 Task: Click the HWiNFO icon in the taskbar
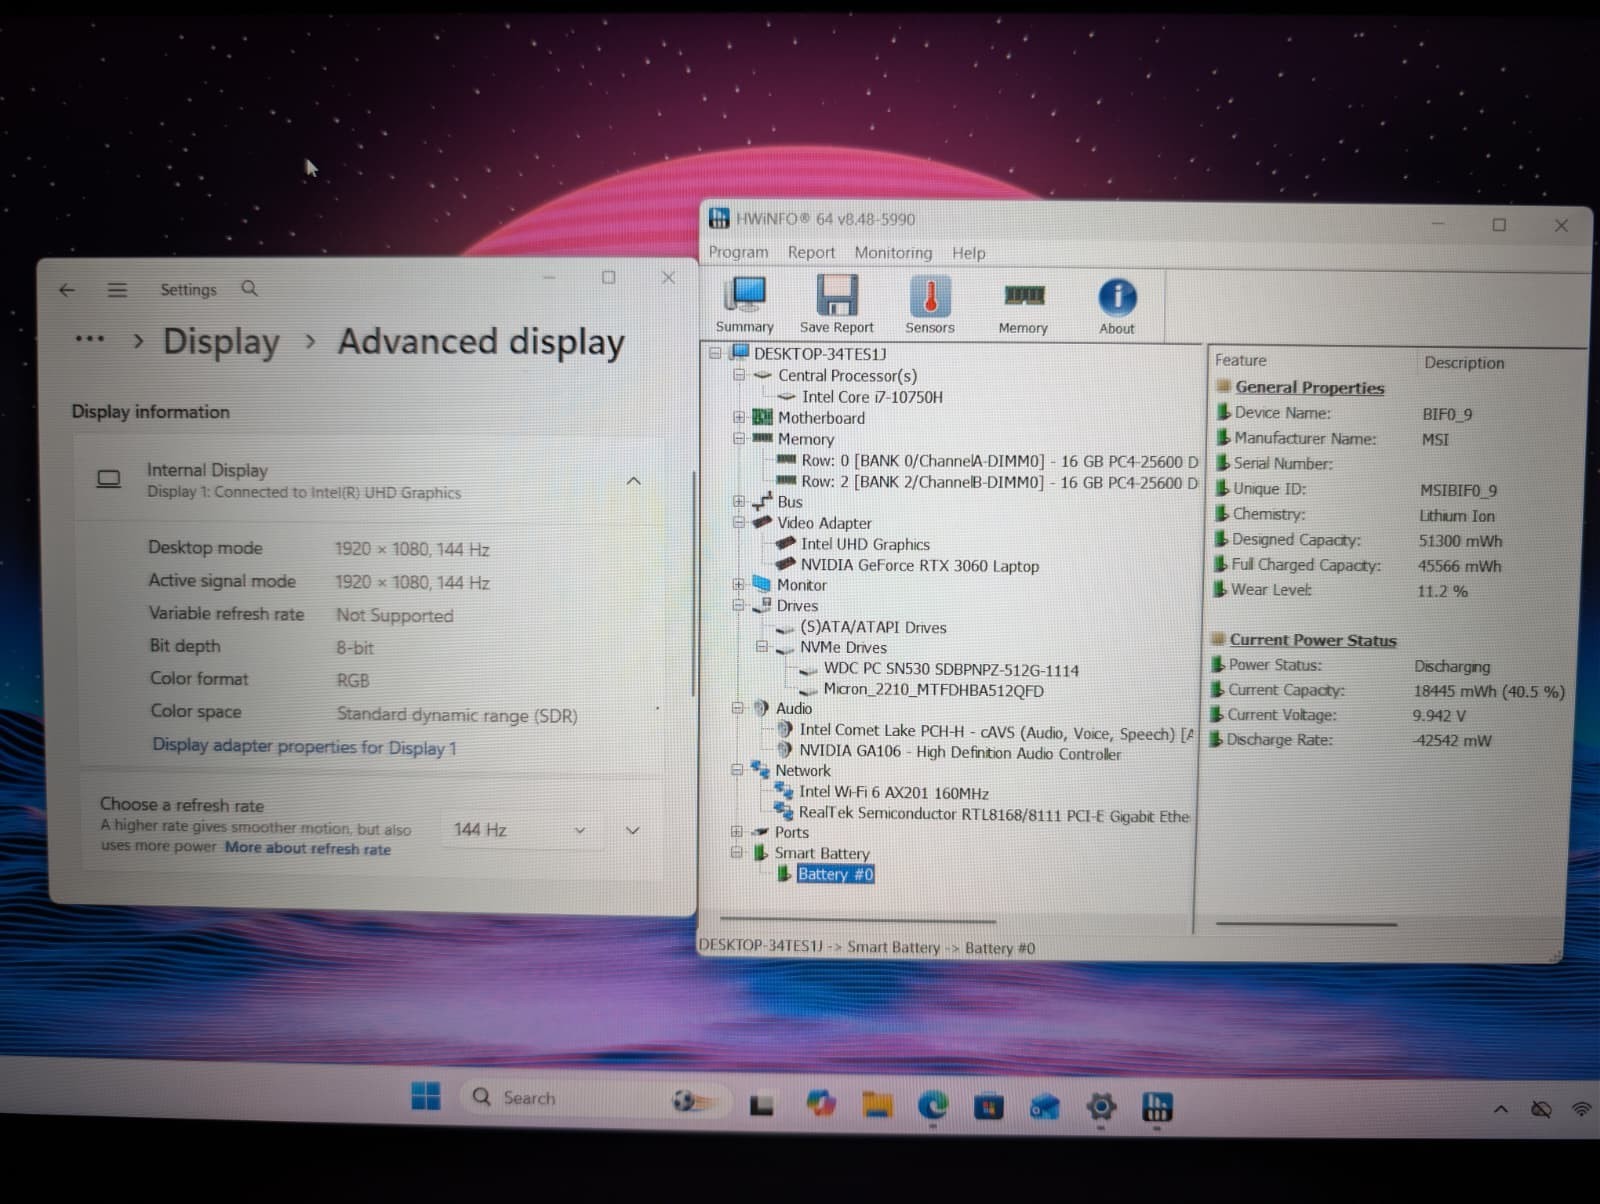1157,1107
